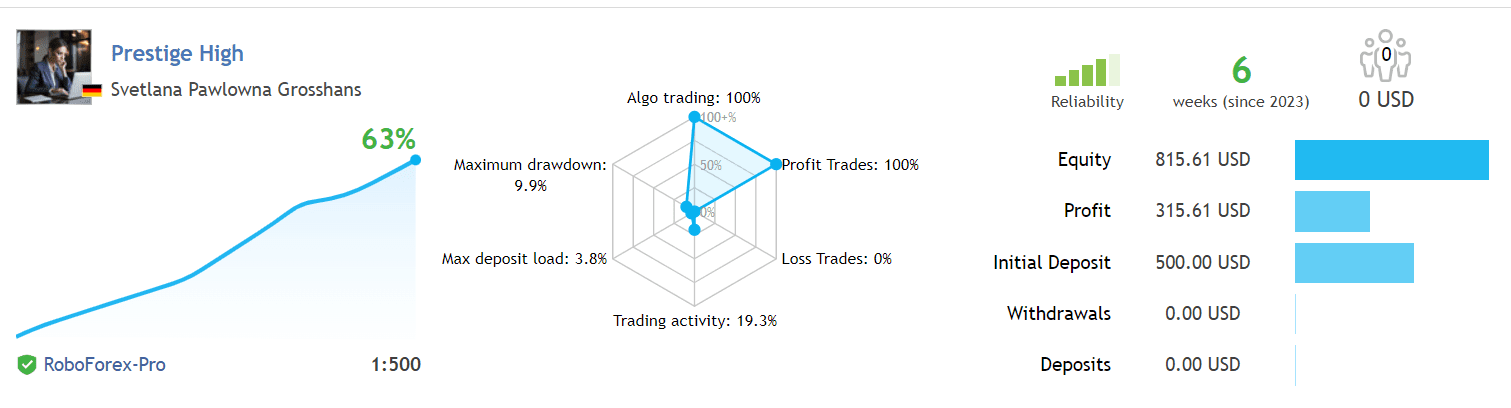Click the green verified shield icon
1511x408 pixels.
pyautogui.click(x=27, y=365)
